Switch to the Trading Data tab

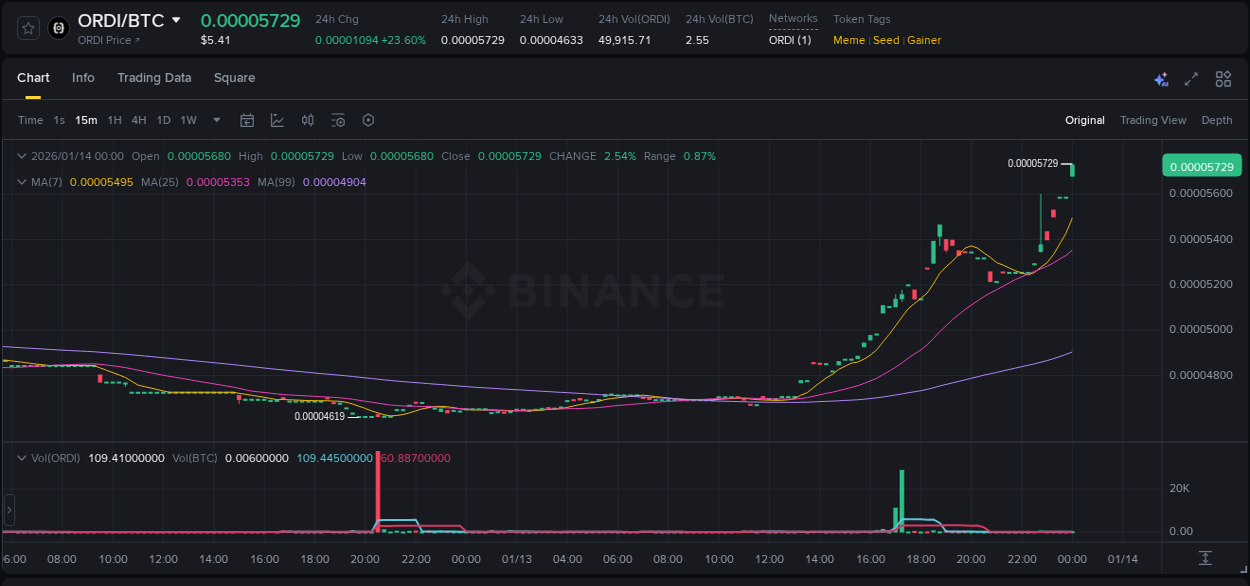[154, 78]
